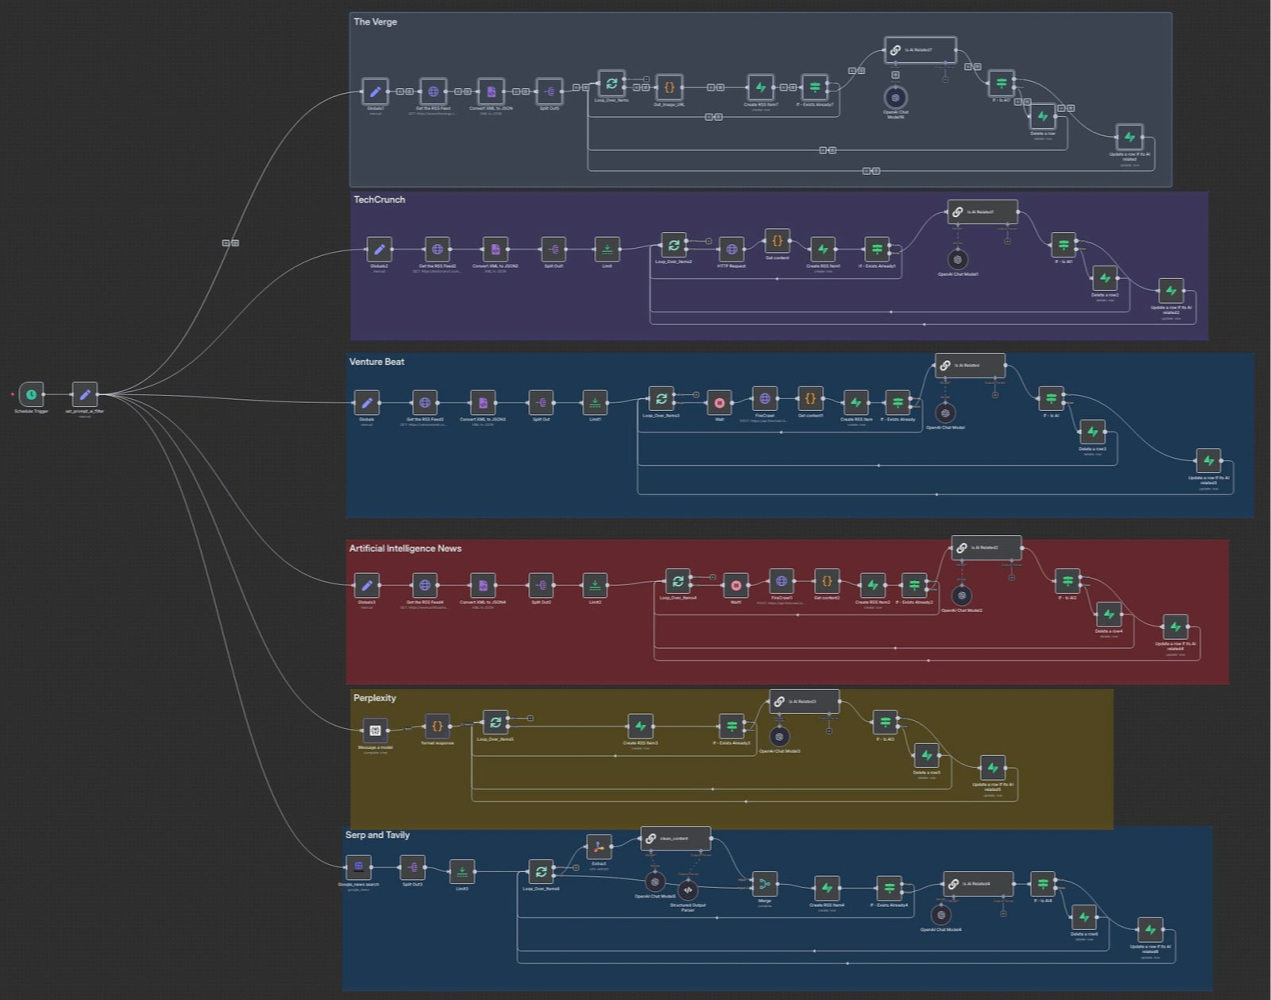Select Loop_Over_Items6 node
The width and height of the screenshot is (1271, 1000).
click(541, 871)
